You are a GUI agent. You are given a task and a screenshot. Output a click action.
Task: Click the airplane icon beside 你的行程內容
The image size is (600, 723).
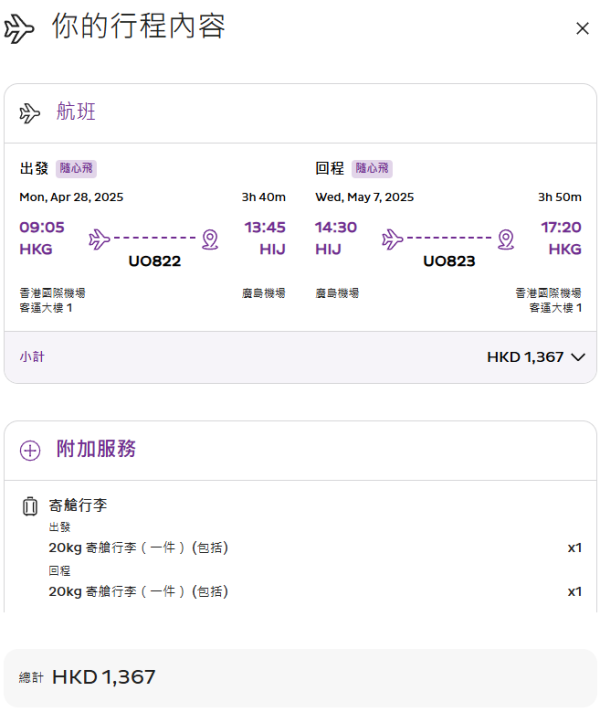tap(19, 29)
